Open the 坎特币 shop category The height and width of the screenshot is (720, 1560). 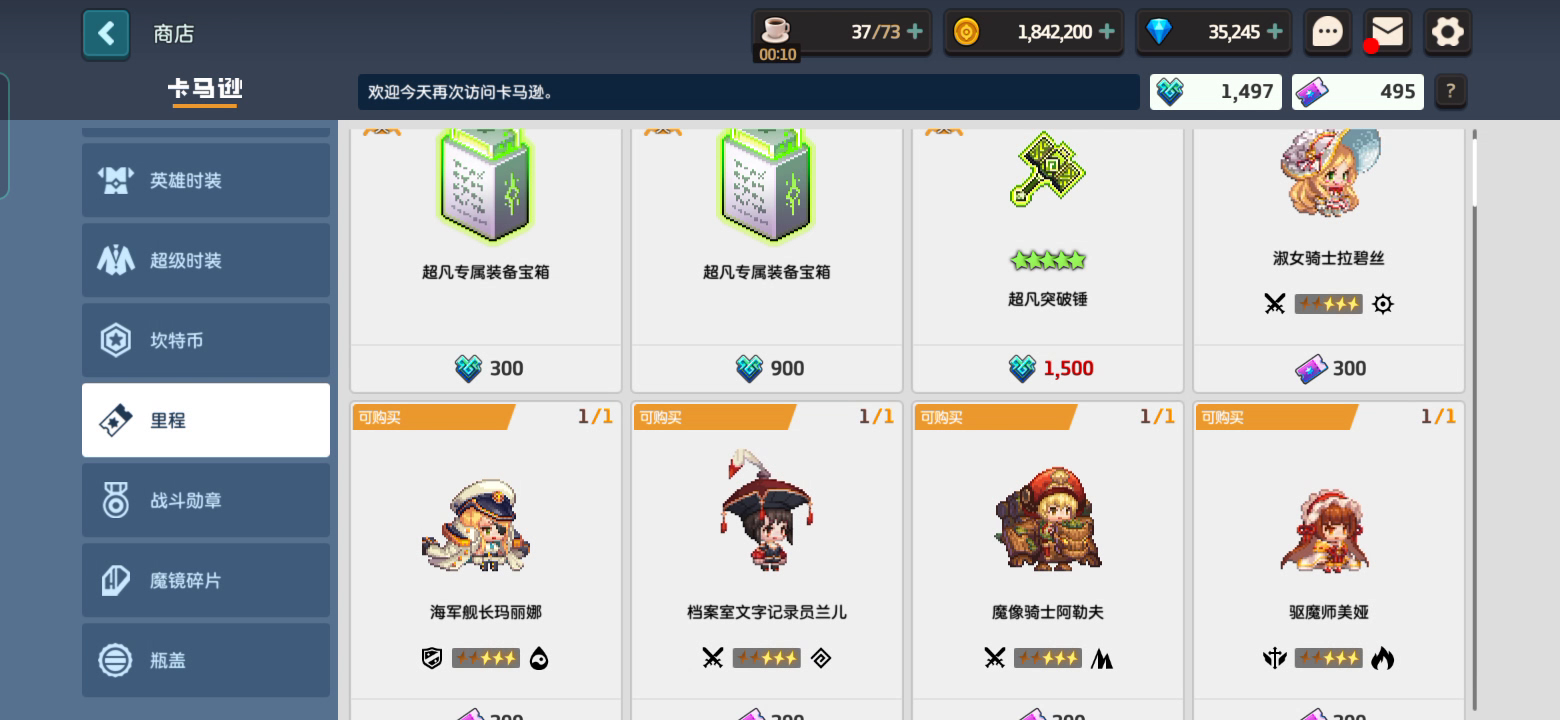(x=206, y=340)
